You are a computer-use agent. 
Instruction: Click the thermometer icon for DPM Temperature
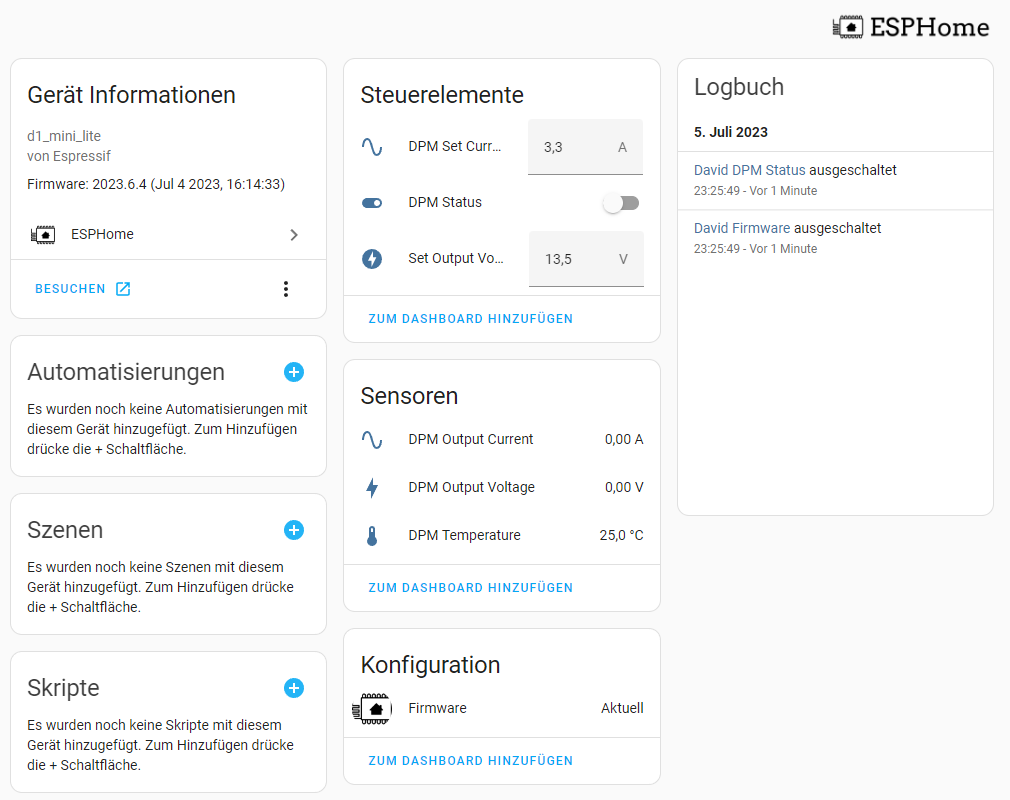pos(372,535)
